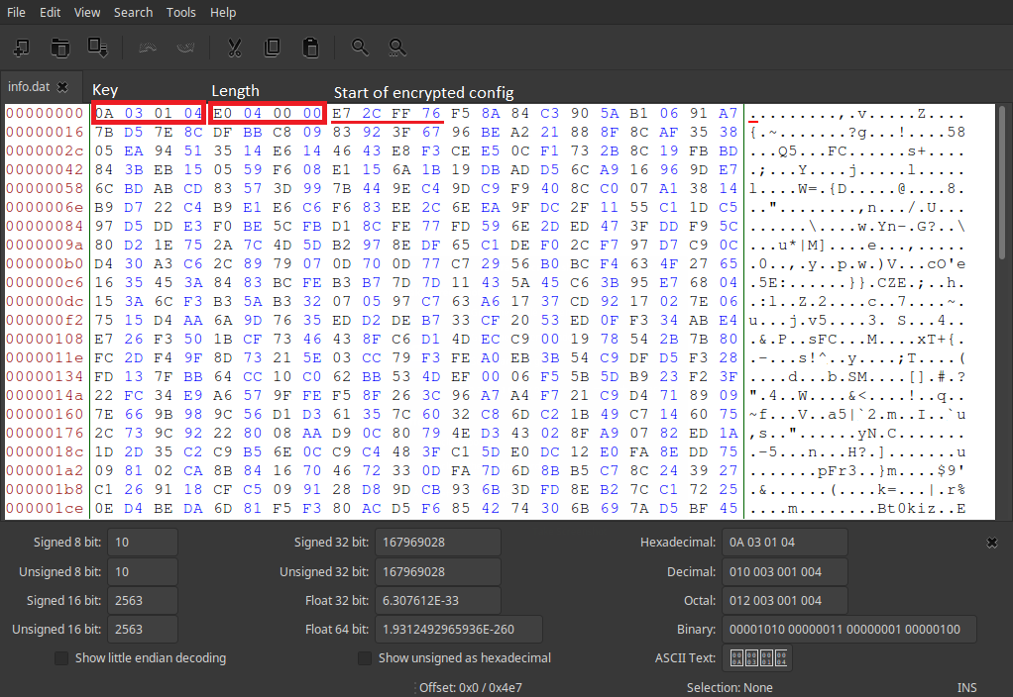Click the Open file toolbar icon
The height and width of the screenshot is (697, 1013).
(x=60, y=47)
